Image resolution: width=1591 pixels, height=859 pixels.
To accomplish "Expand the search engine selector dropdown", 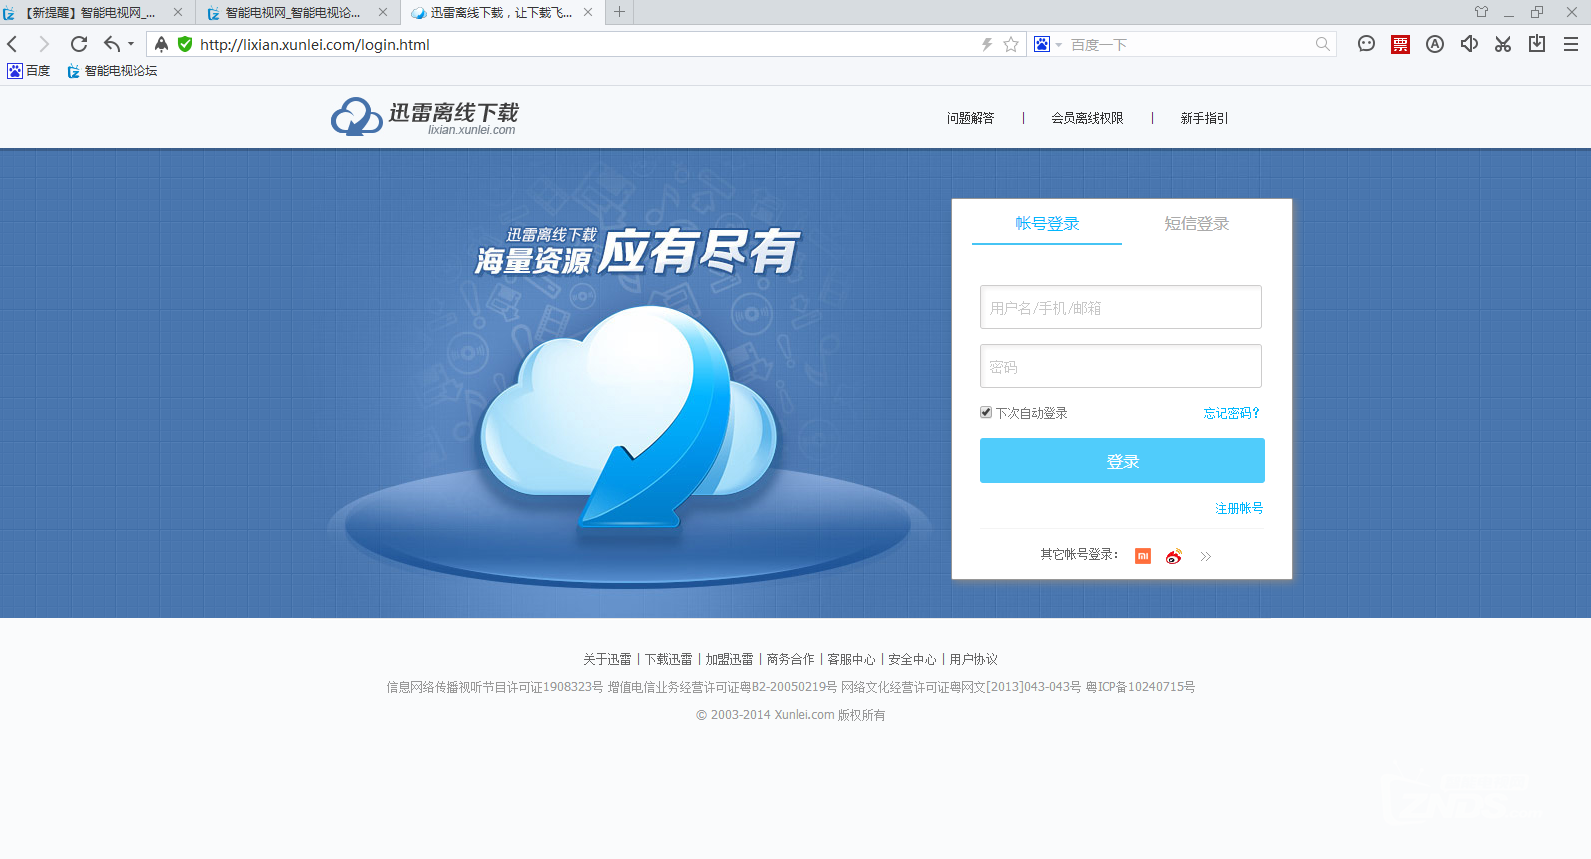I will pos(1058,45).
